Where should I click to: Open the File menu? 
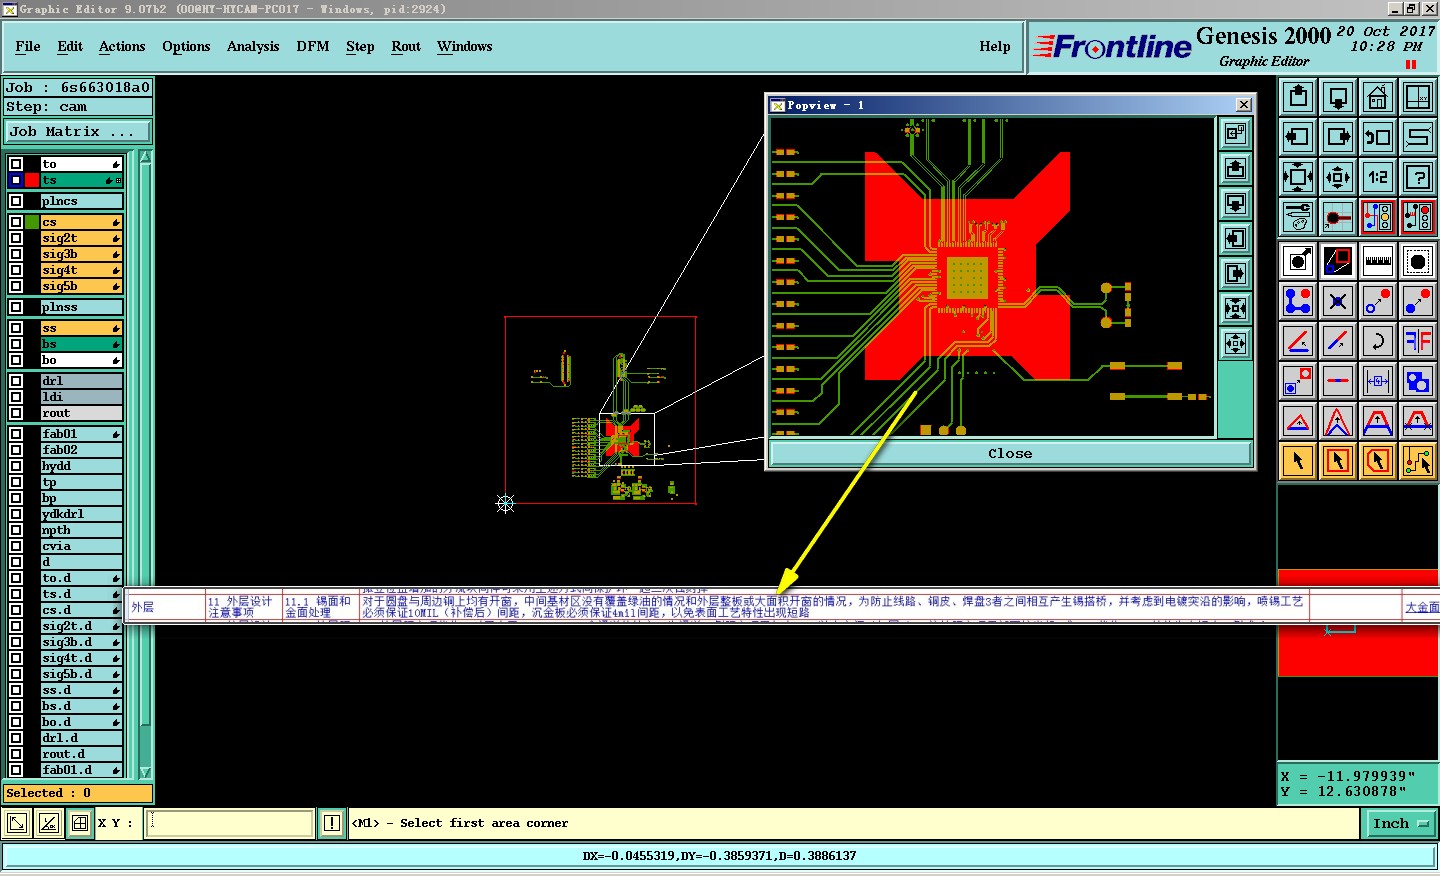point(28,46)
